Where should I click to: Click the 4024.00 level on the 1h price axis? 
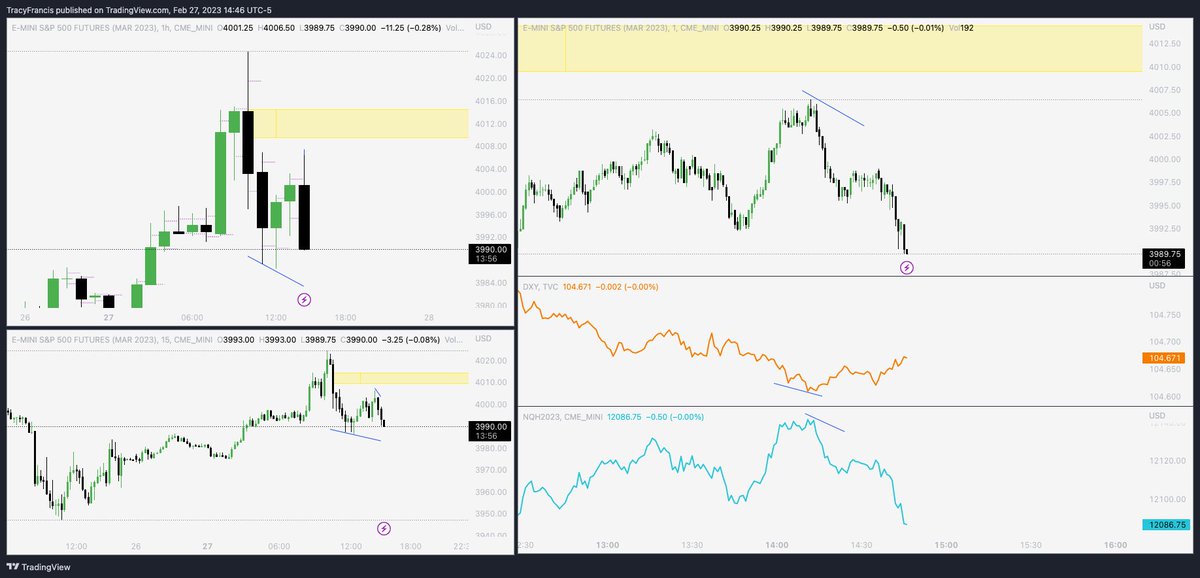490,55
